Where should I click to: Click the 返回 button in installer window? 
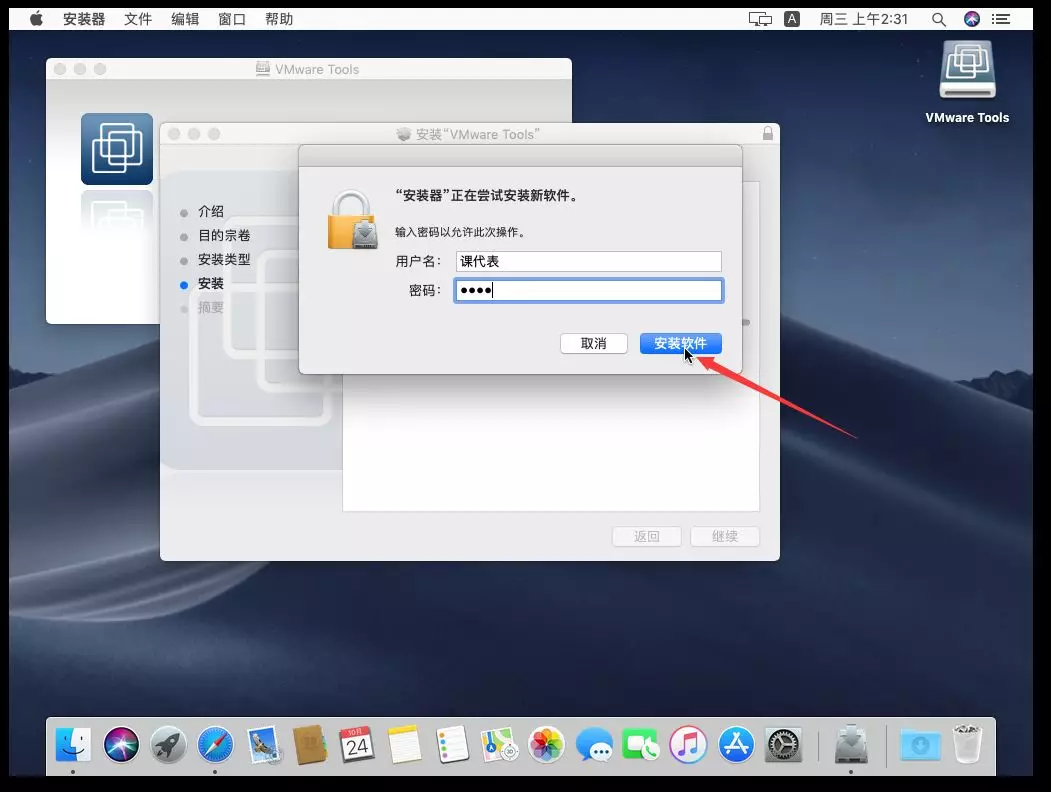coord(646,536)
